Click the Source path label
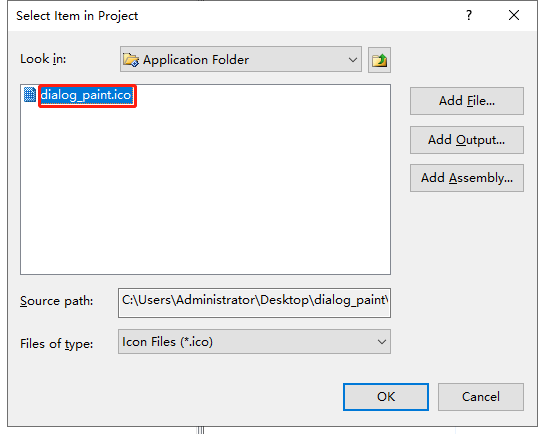 [56, 301]
